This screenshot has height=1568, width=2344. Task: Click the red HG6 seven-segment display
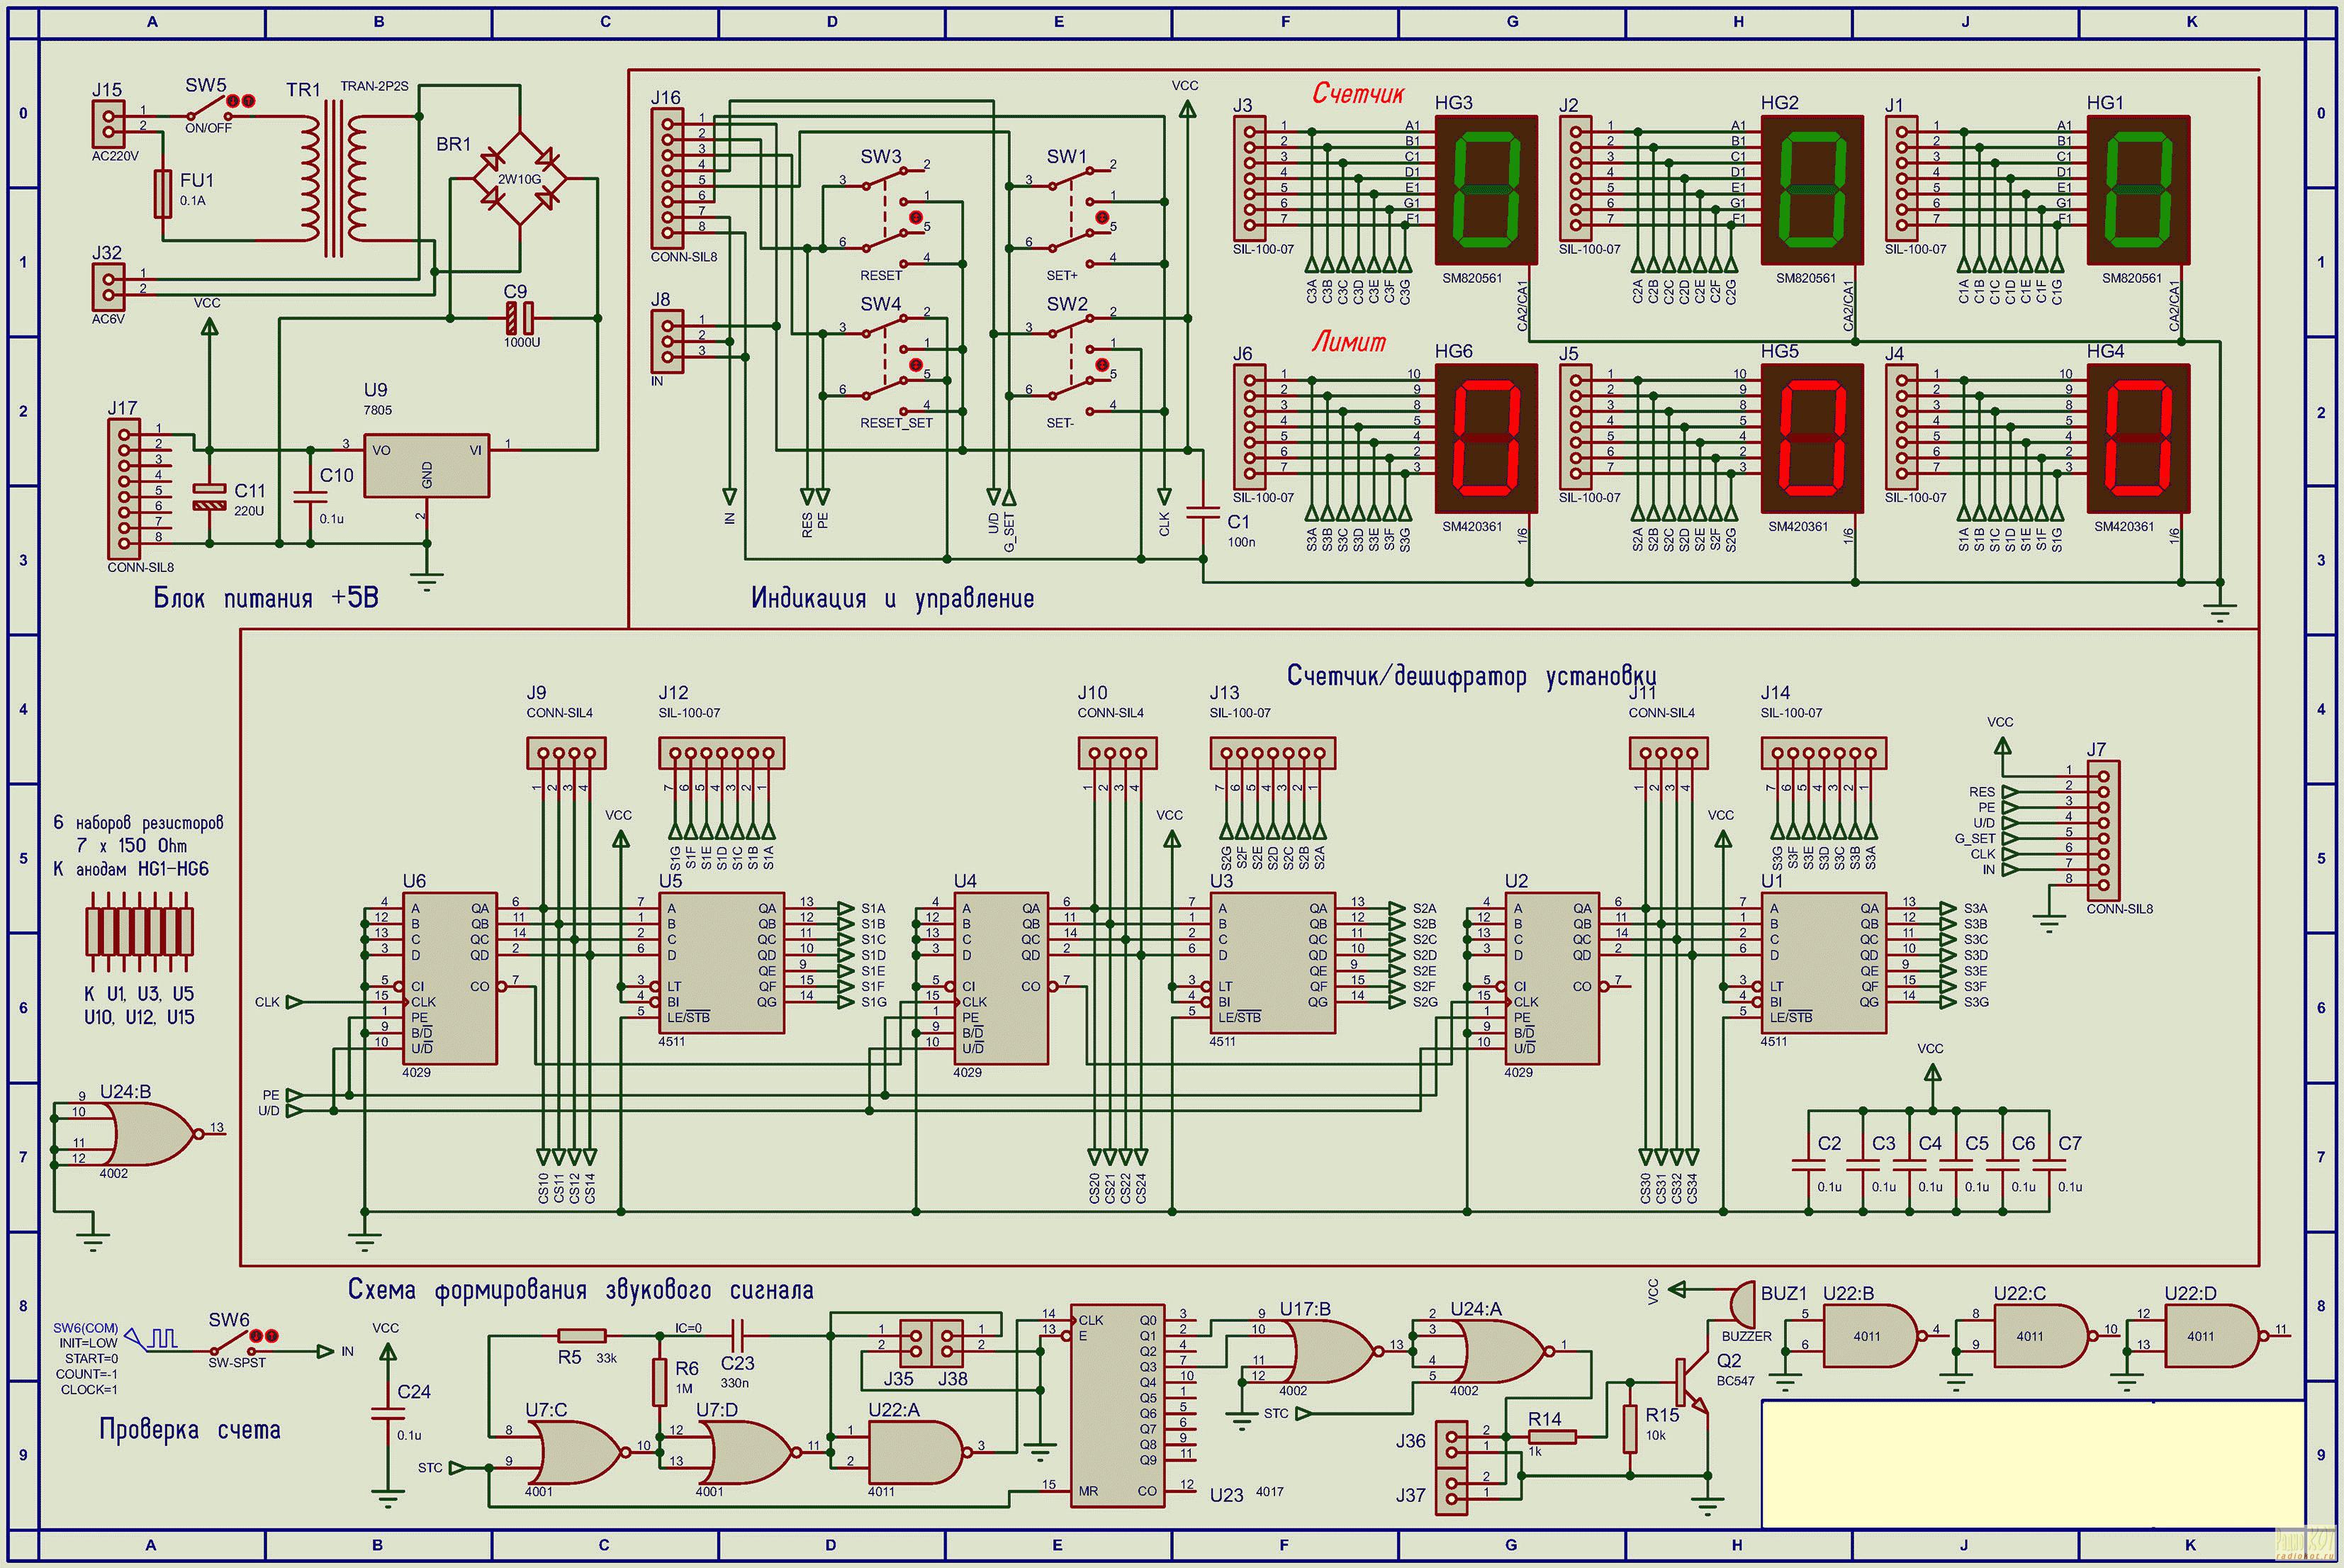point(1486,438)
